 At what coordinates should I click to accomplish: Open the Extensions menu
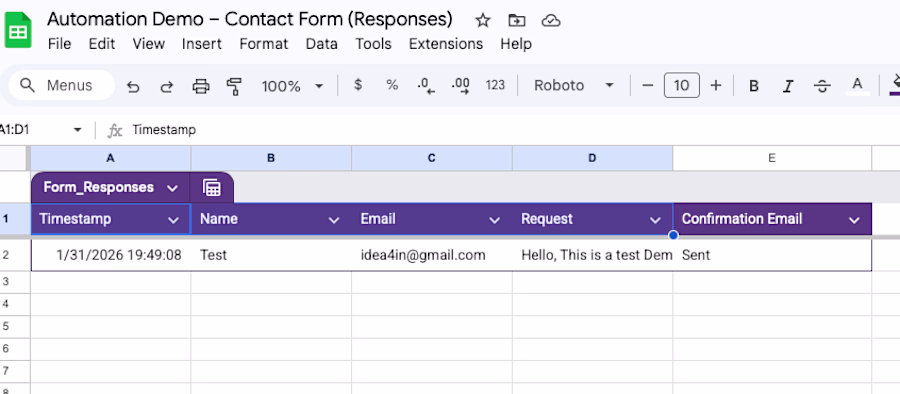pos(445,44)
